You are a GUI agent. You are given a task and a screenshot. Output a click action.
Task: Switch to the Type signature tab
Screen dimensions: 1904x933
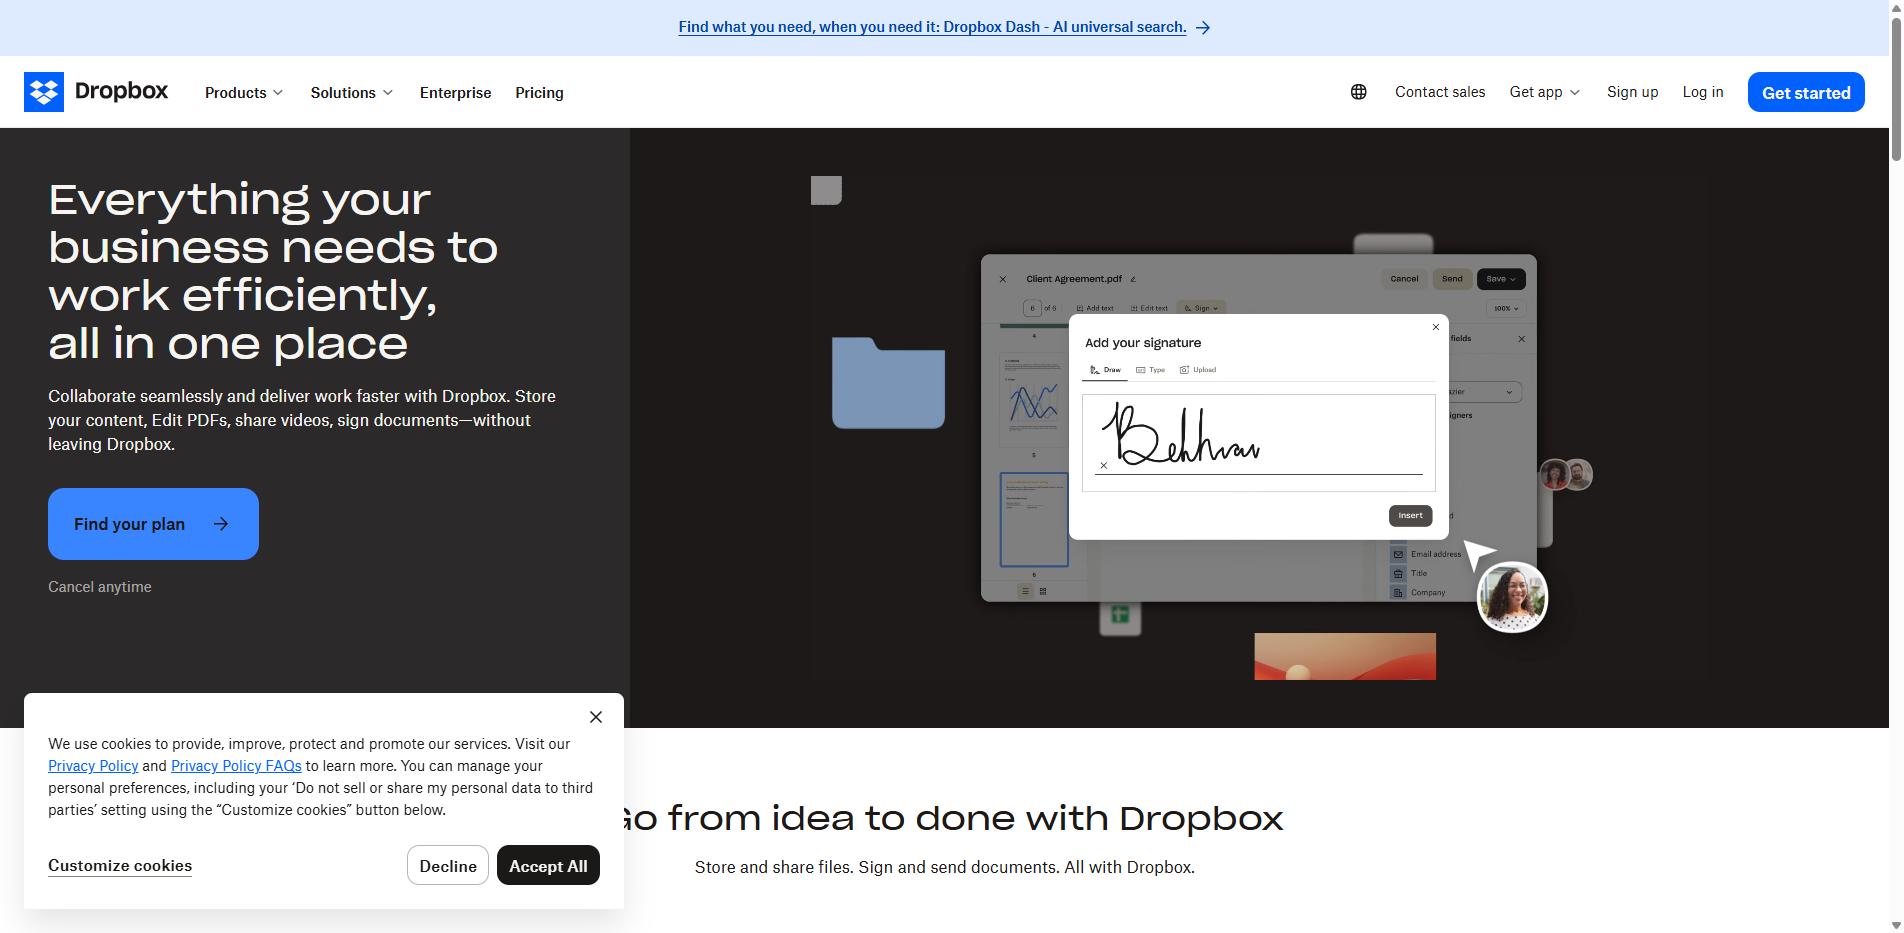[1150, 369]
